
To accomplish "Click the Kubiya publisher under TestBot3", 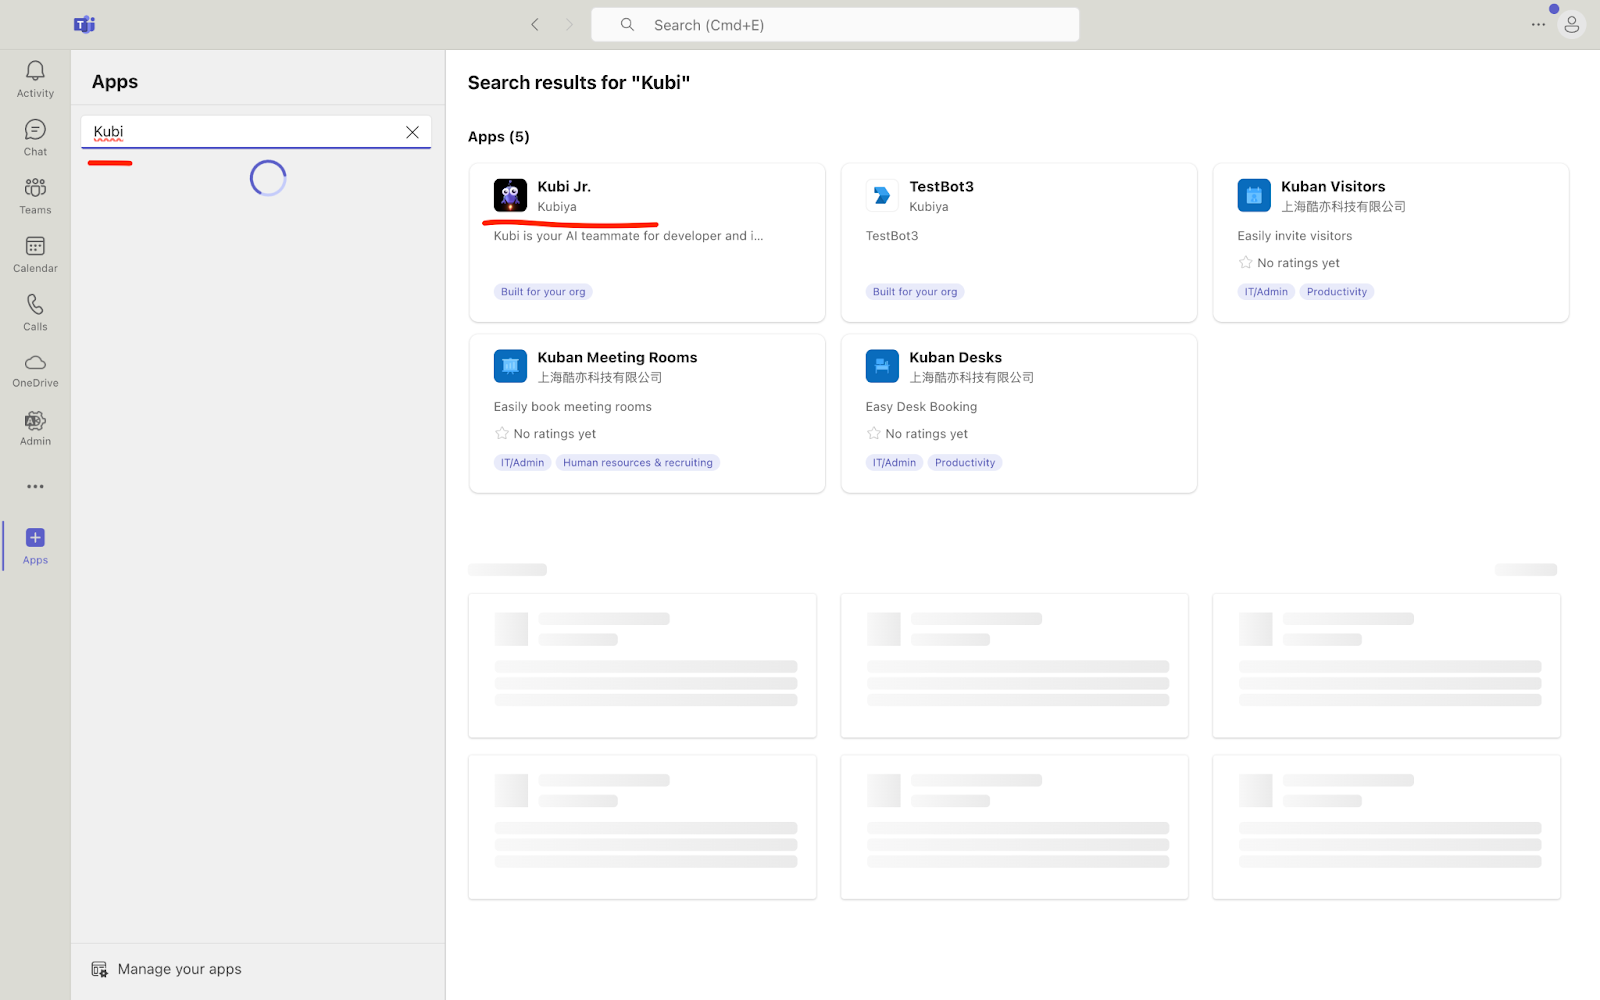I will point(929,207).
